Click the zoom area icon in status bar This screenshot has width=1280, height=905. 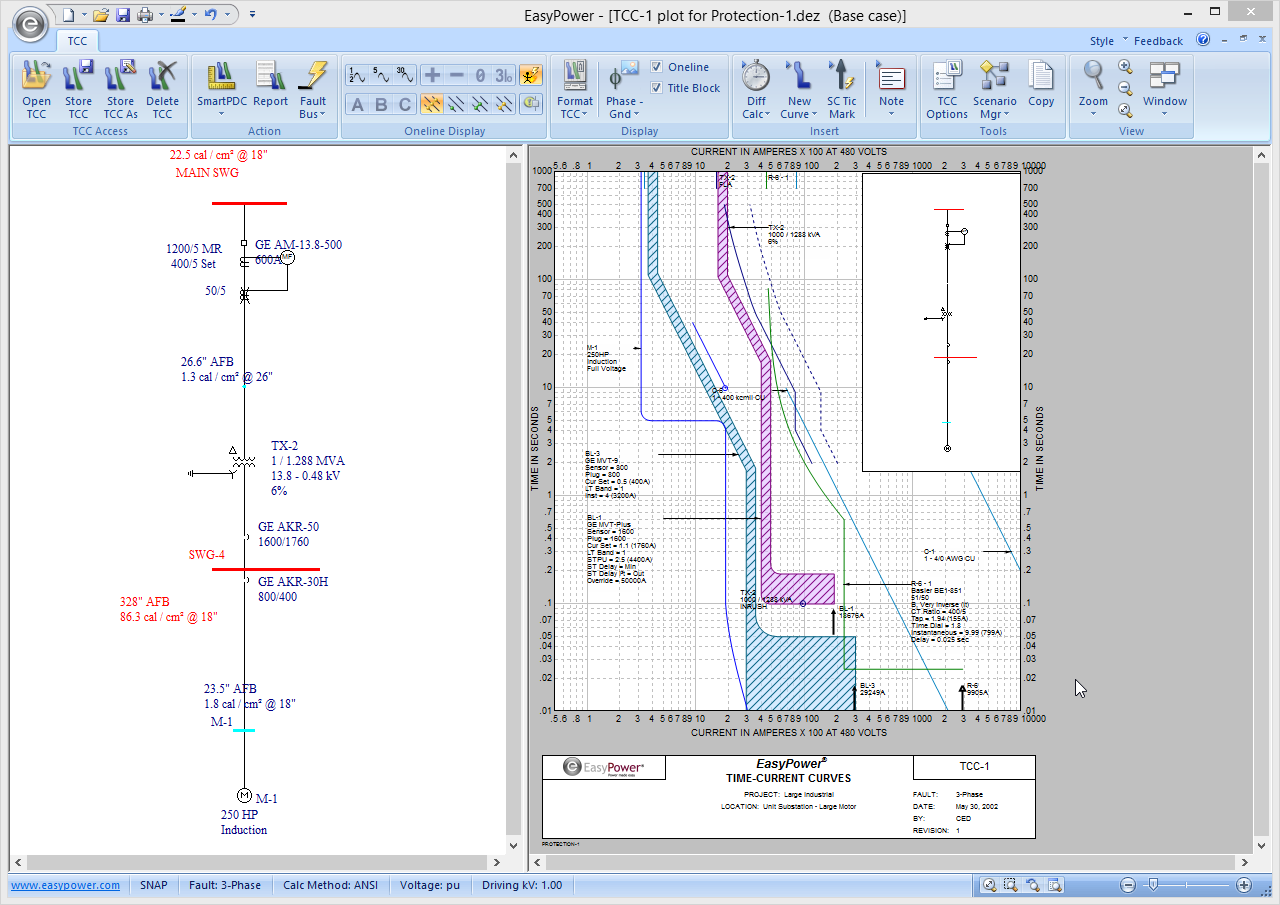click(x=1010, y=885)
